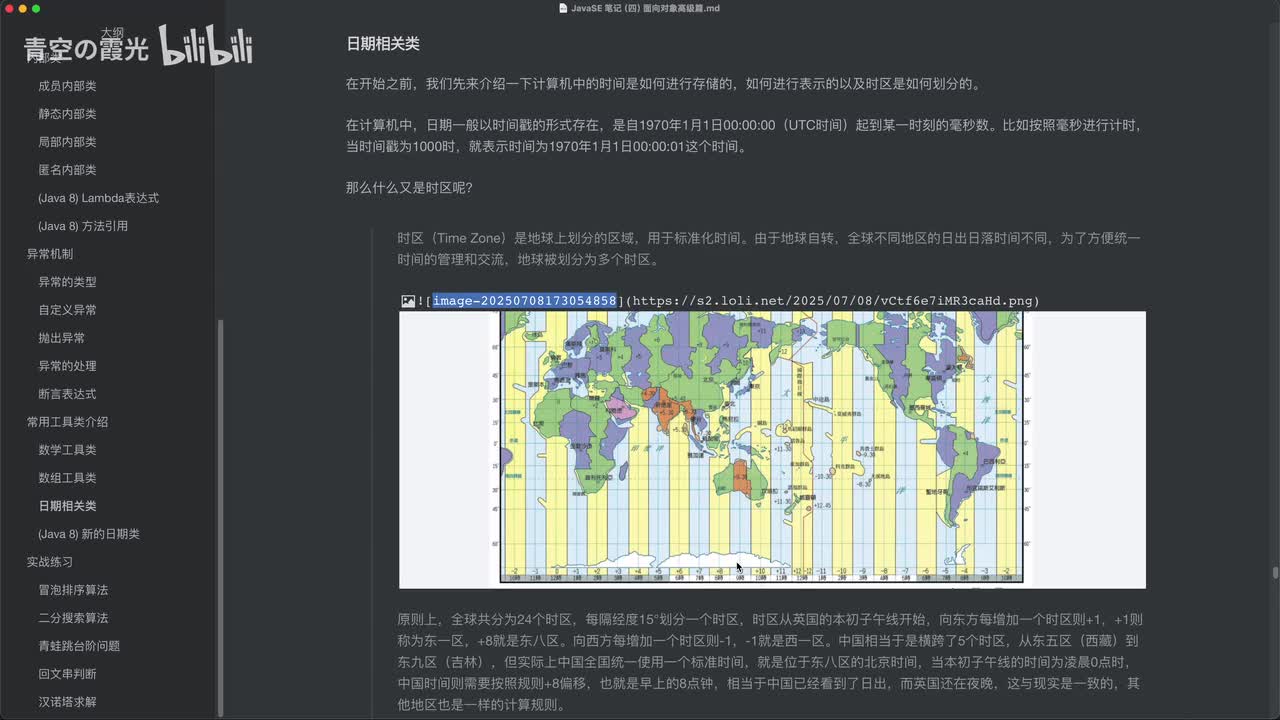Jump to 局部内部类 in the outline

(x=67, y=142)
